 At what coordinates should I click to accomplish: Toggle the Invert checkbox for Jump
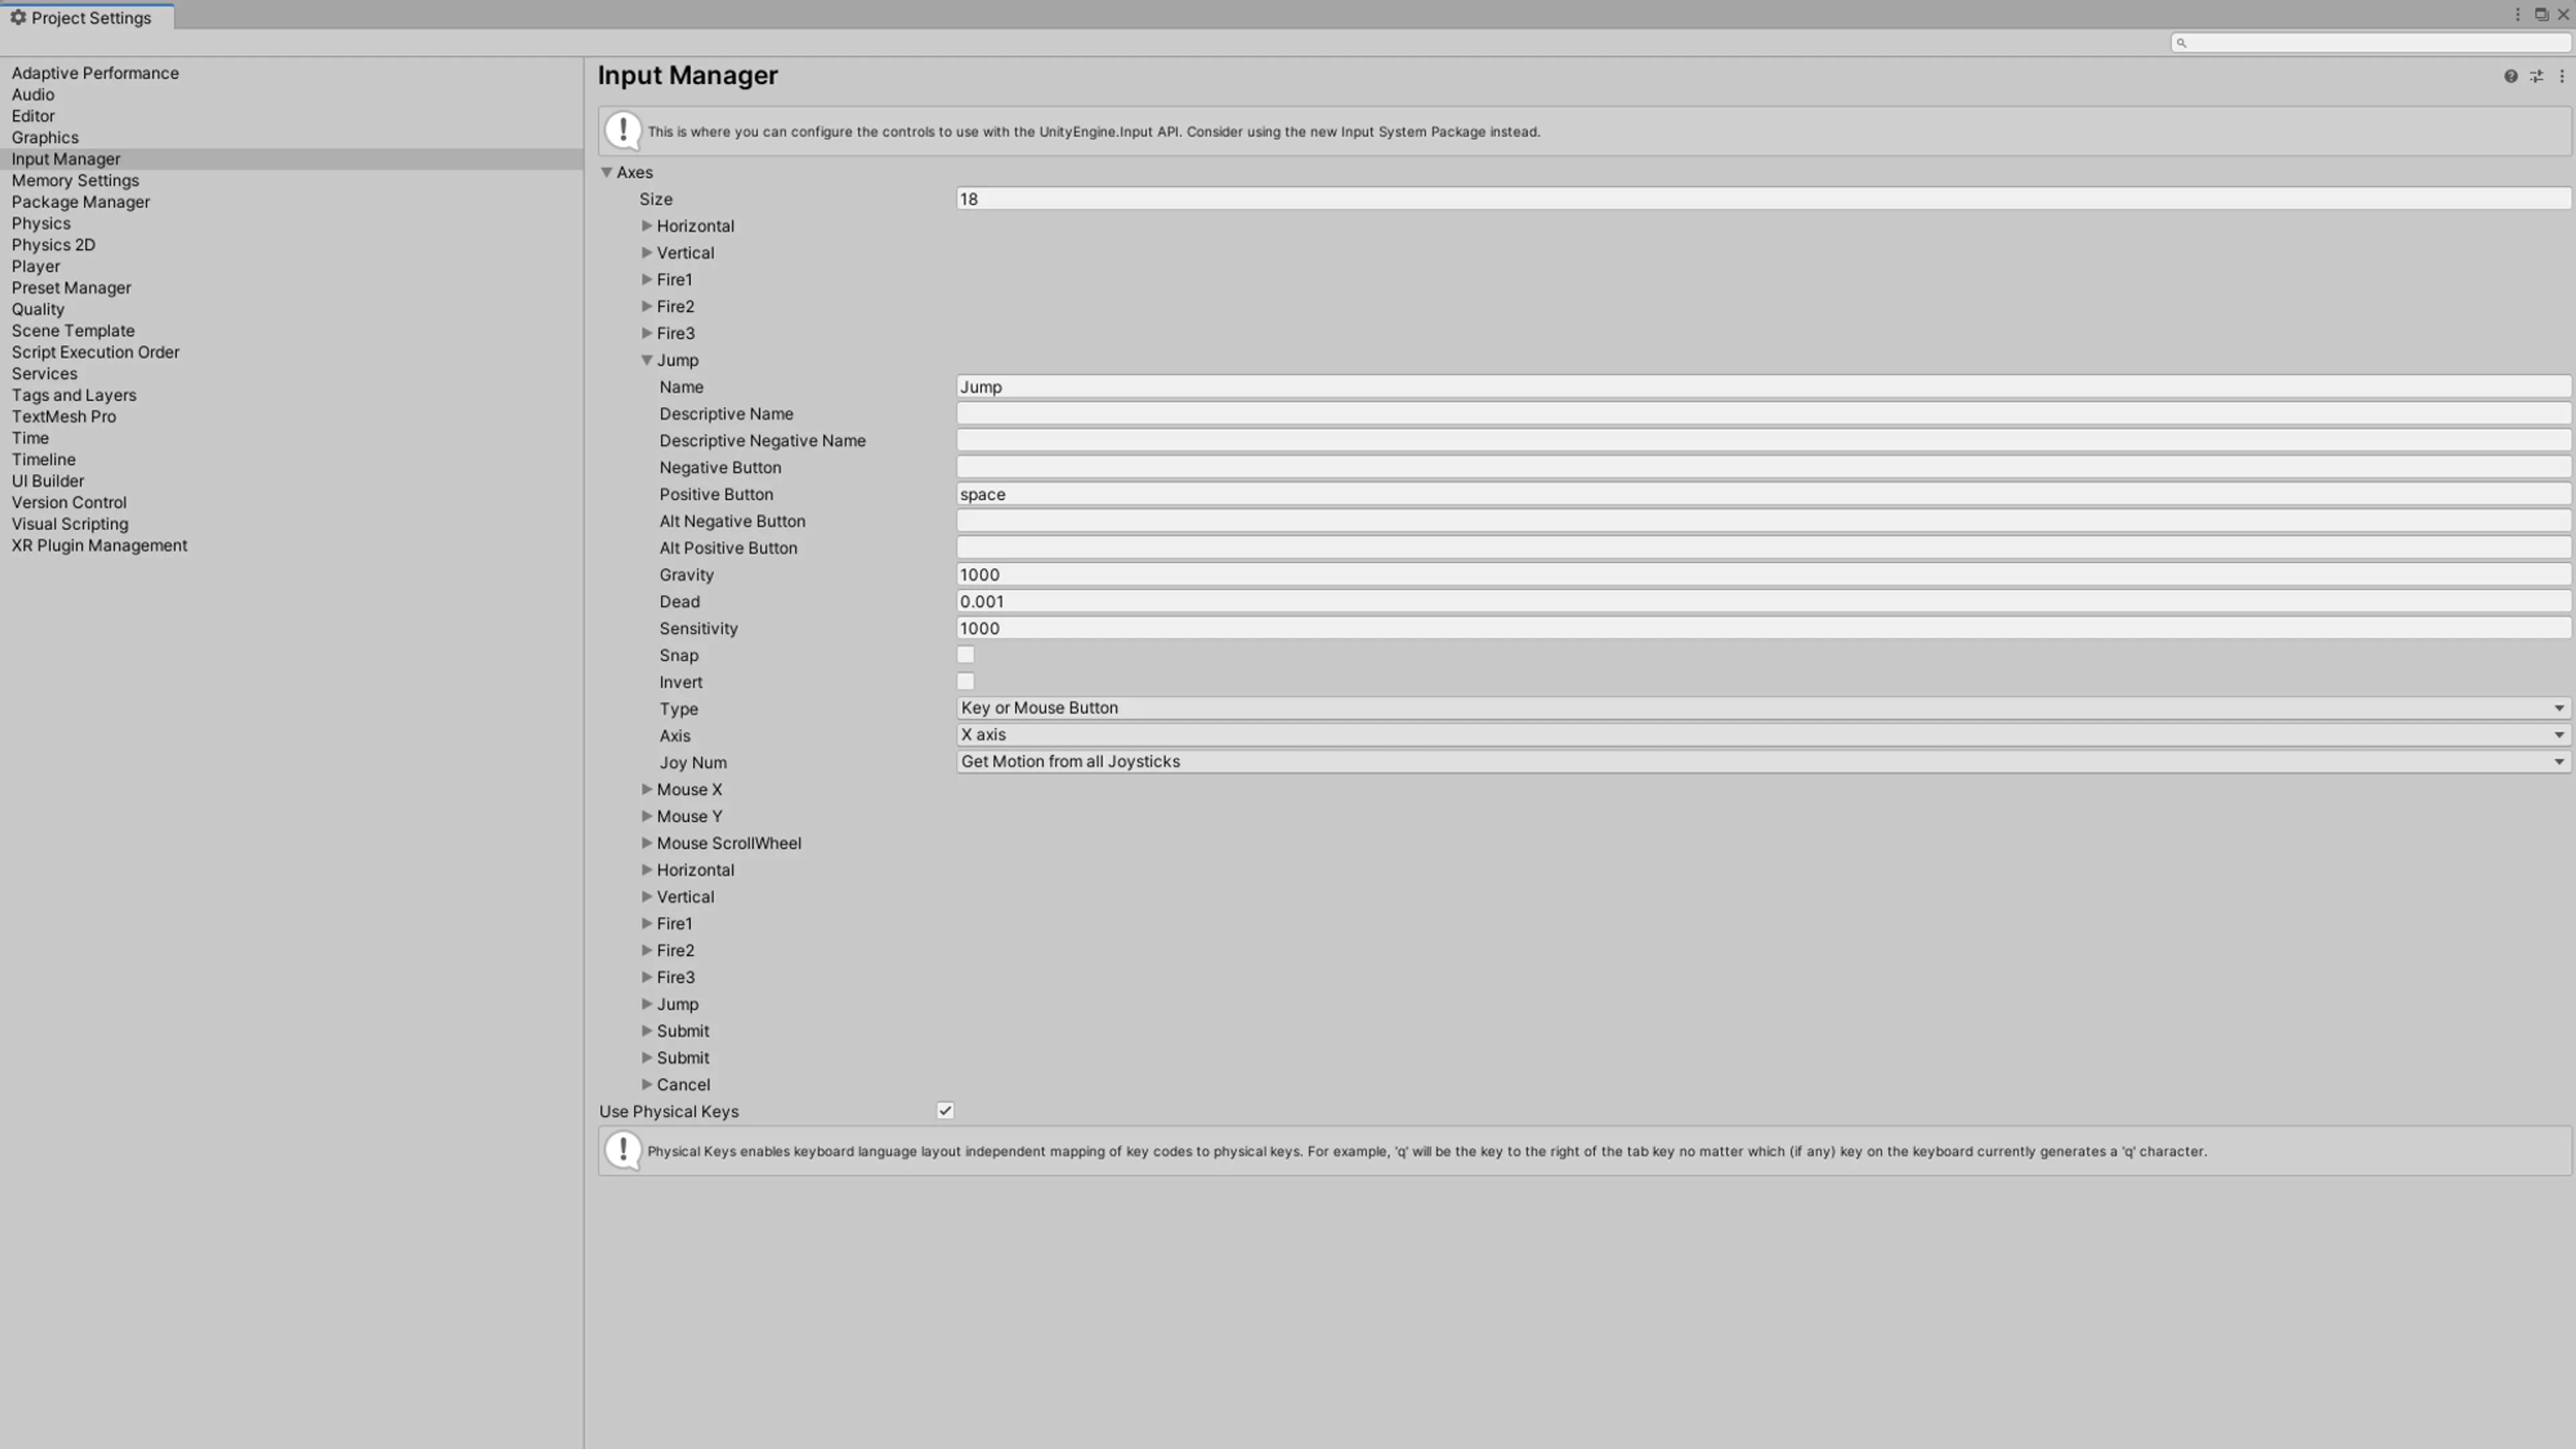pos(964,681)
